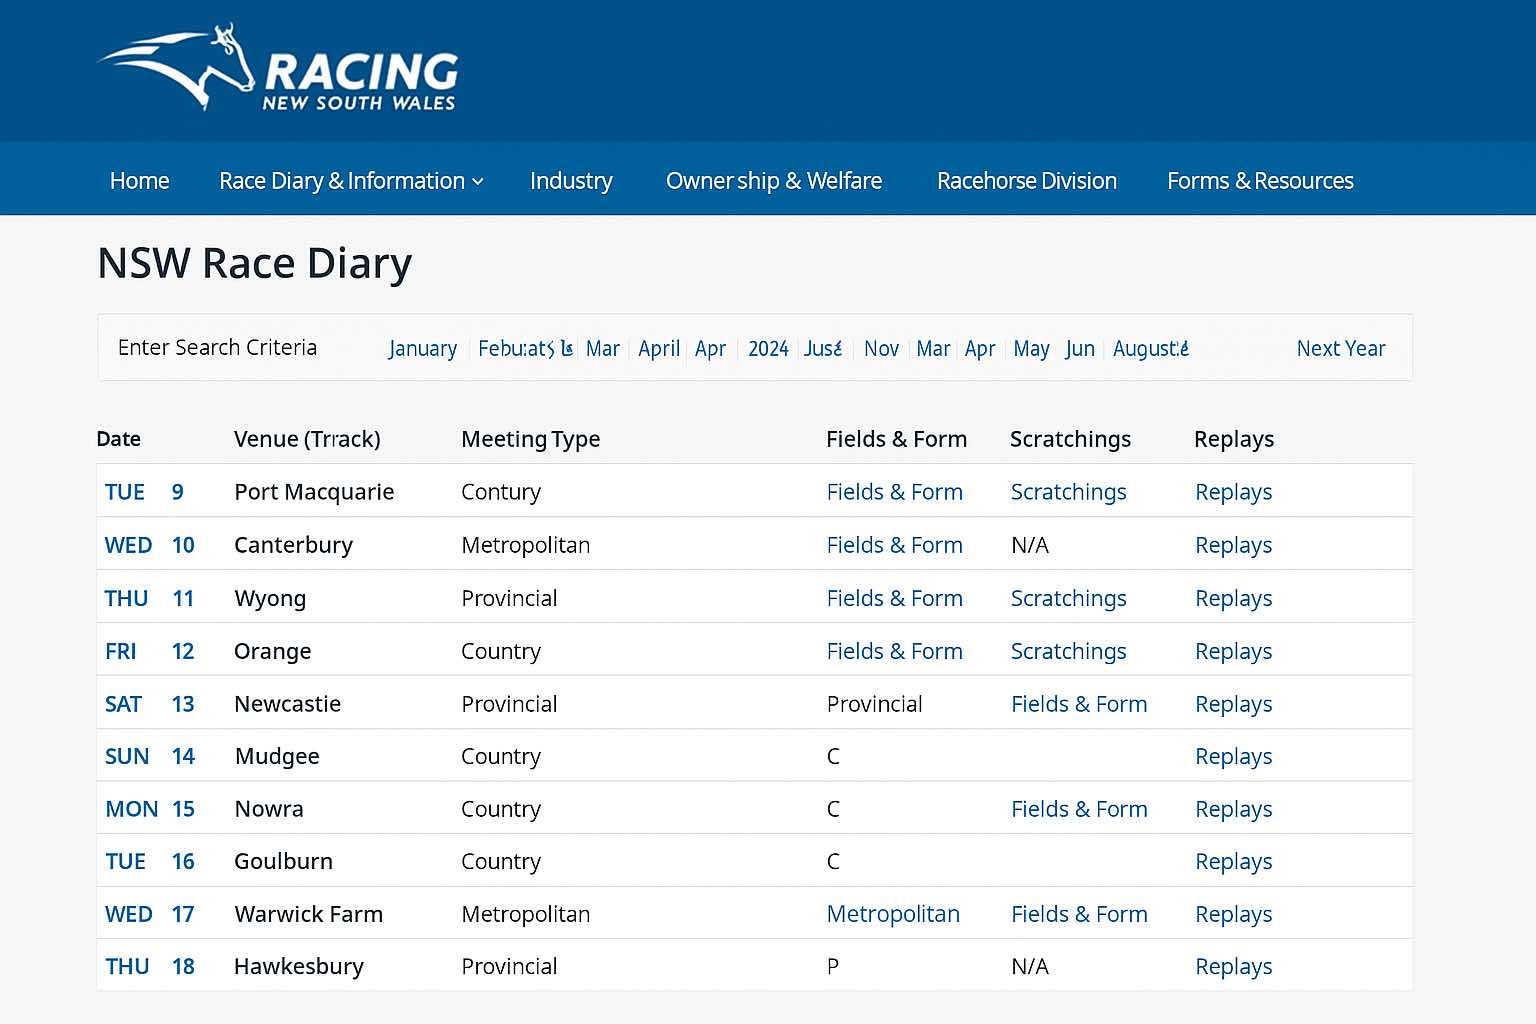Click the Goulburn venue name
The image size is (1536, 1024).
click(283, 861)
